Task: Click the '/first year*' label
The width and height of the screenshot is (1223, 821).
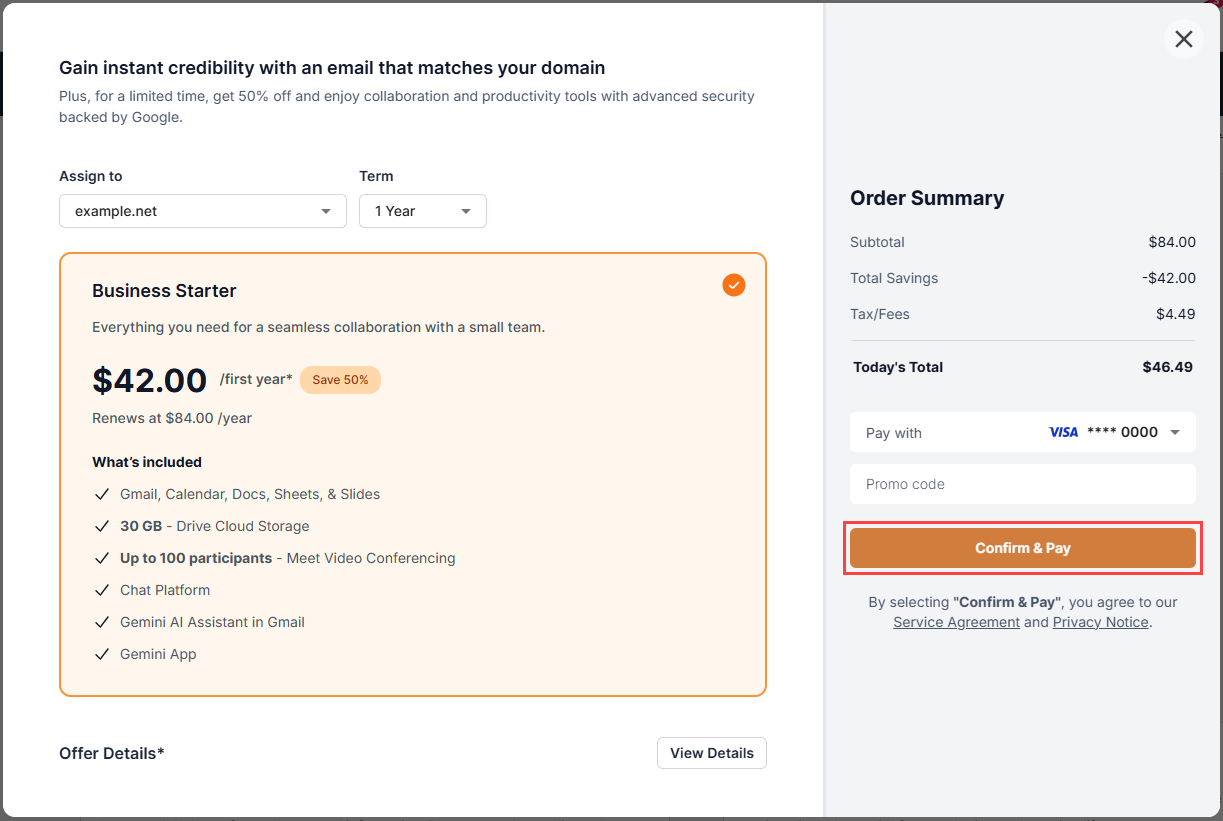Action: coord(256,379)
